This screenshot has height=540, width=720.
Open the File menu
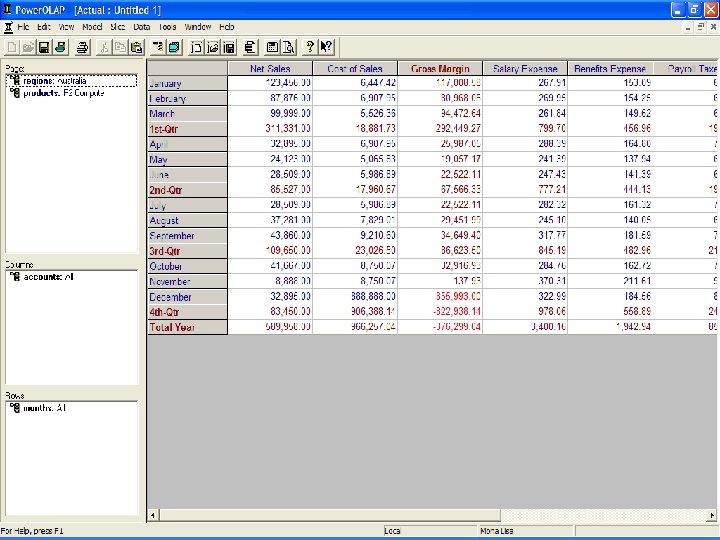[x=23, y=27]
